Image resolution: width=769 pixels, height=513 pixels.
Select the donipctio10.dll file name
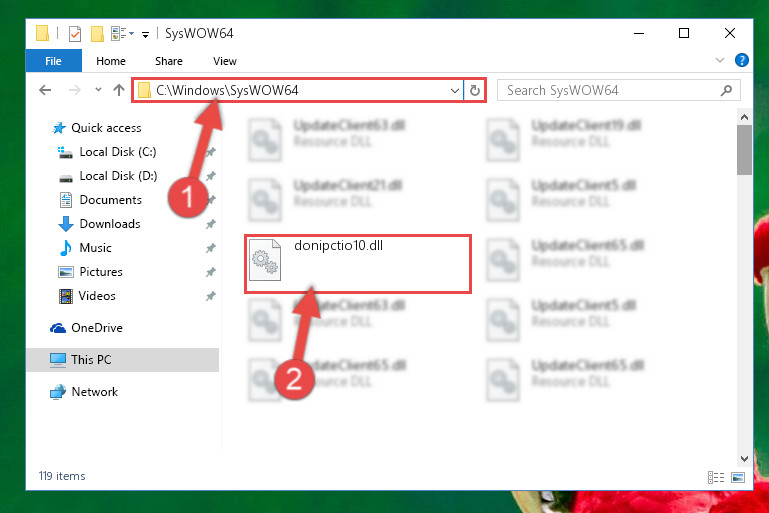(338, 245)
